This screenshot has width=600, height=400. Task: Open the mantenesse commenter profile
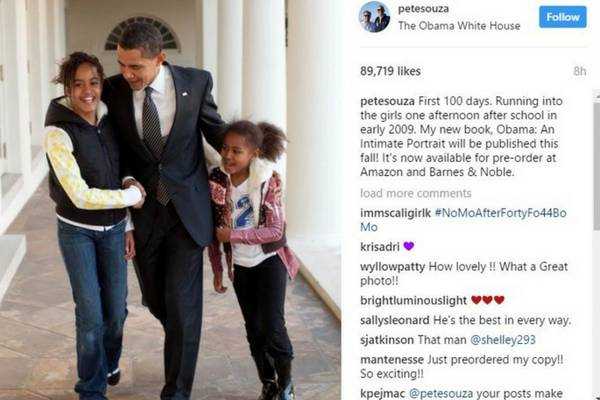click(x=392, y=360)
